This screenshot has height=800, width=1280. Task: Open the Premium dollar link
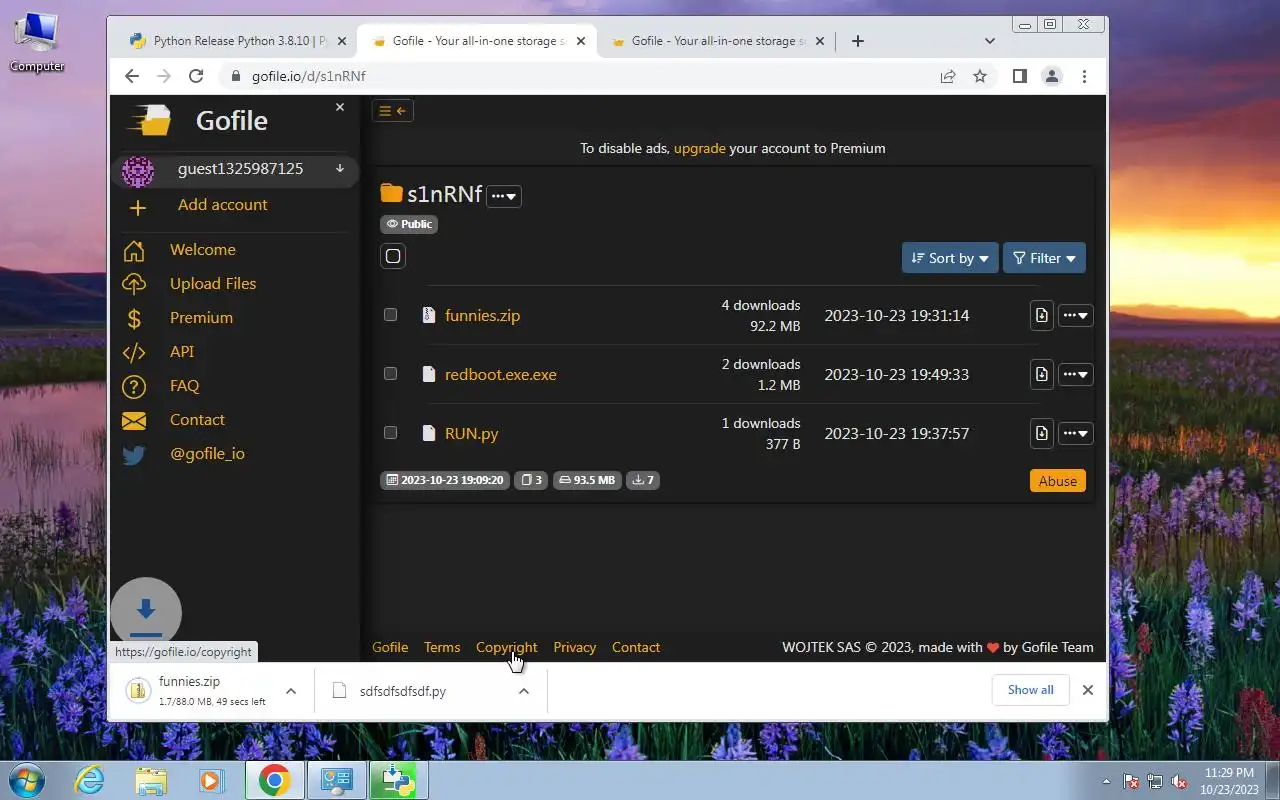[201, 318]
